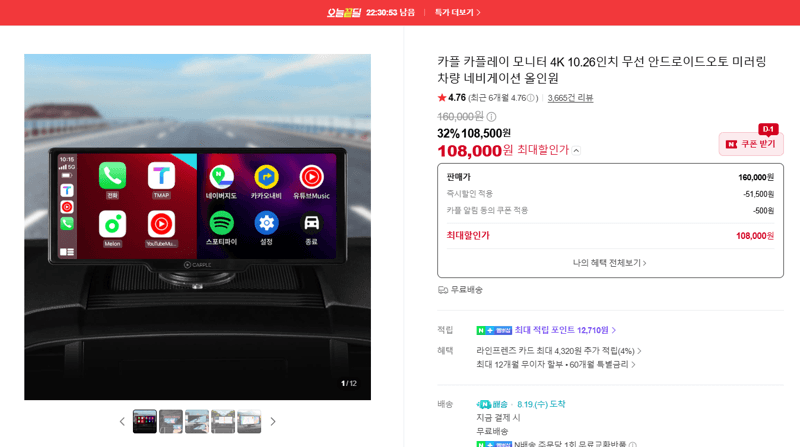
Task: Click the TMAP icon in product image
Action: point(161,176)
